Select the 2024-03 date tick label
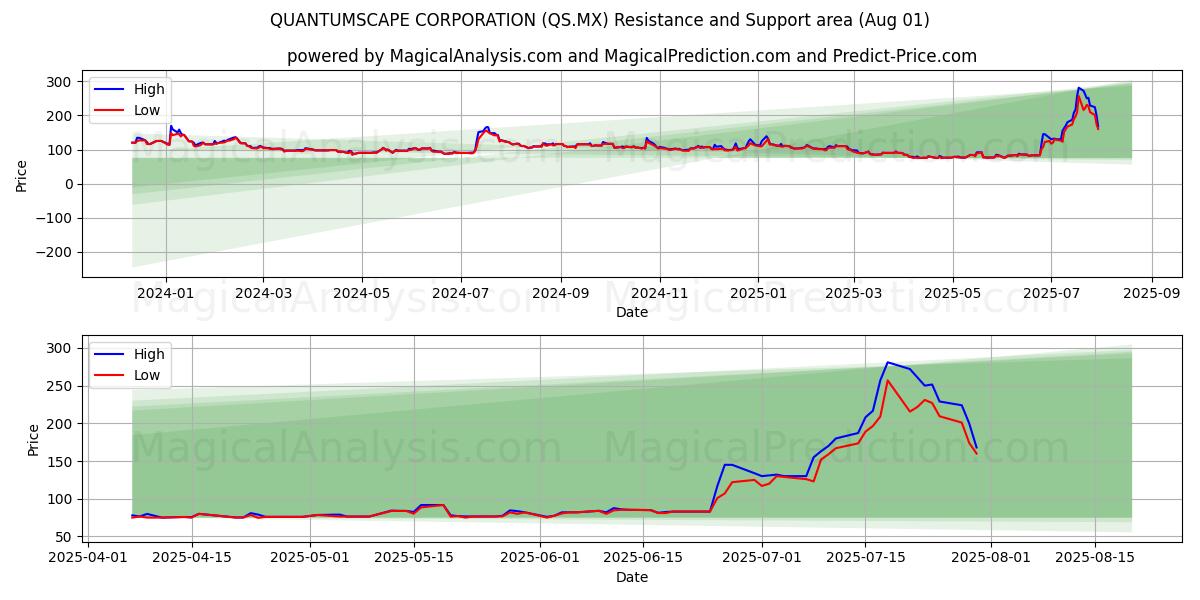Image resolution: width=1200 pixels, height=600 pixels. (263, 294)
